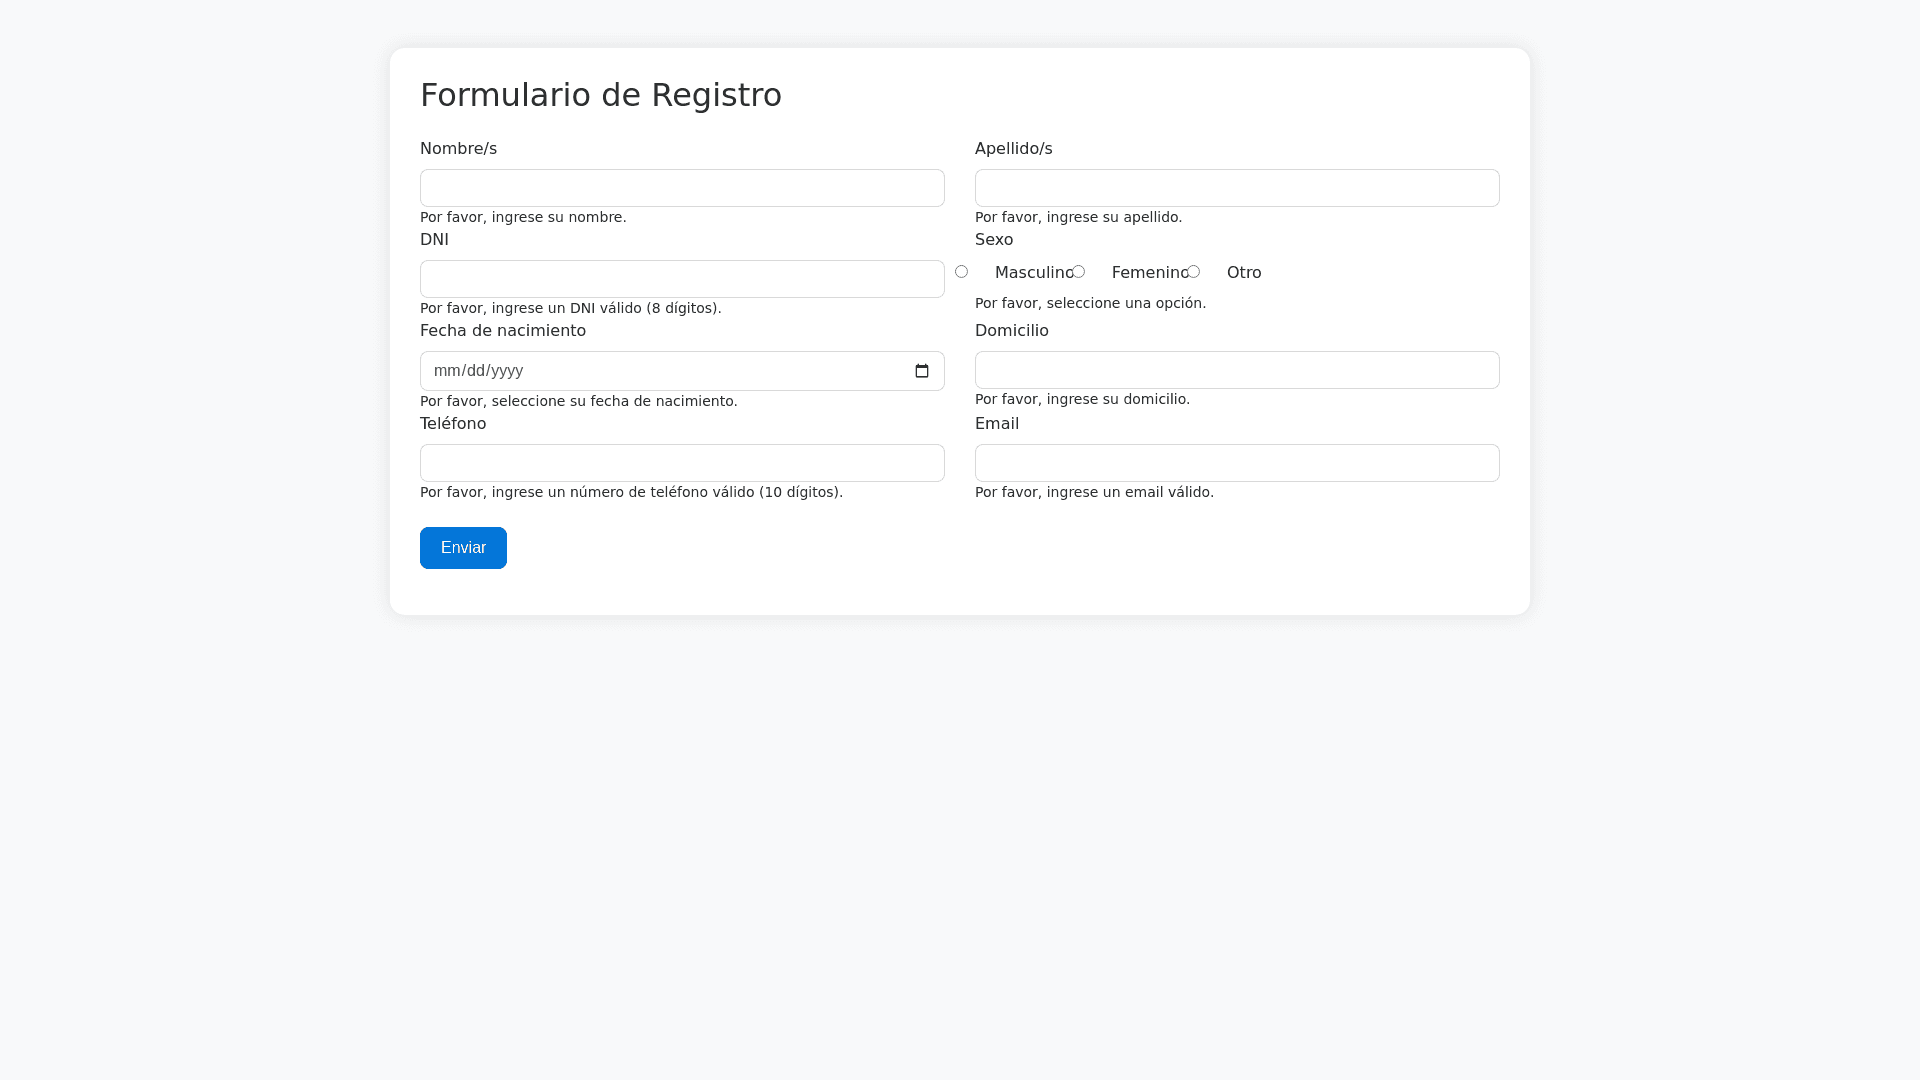Choose the Otro radio button
The width and height of the screenshot is (1920, 1080).
[x=1193, y=271]
